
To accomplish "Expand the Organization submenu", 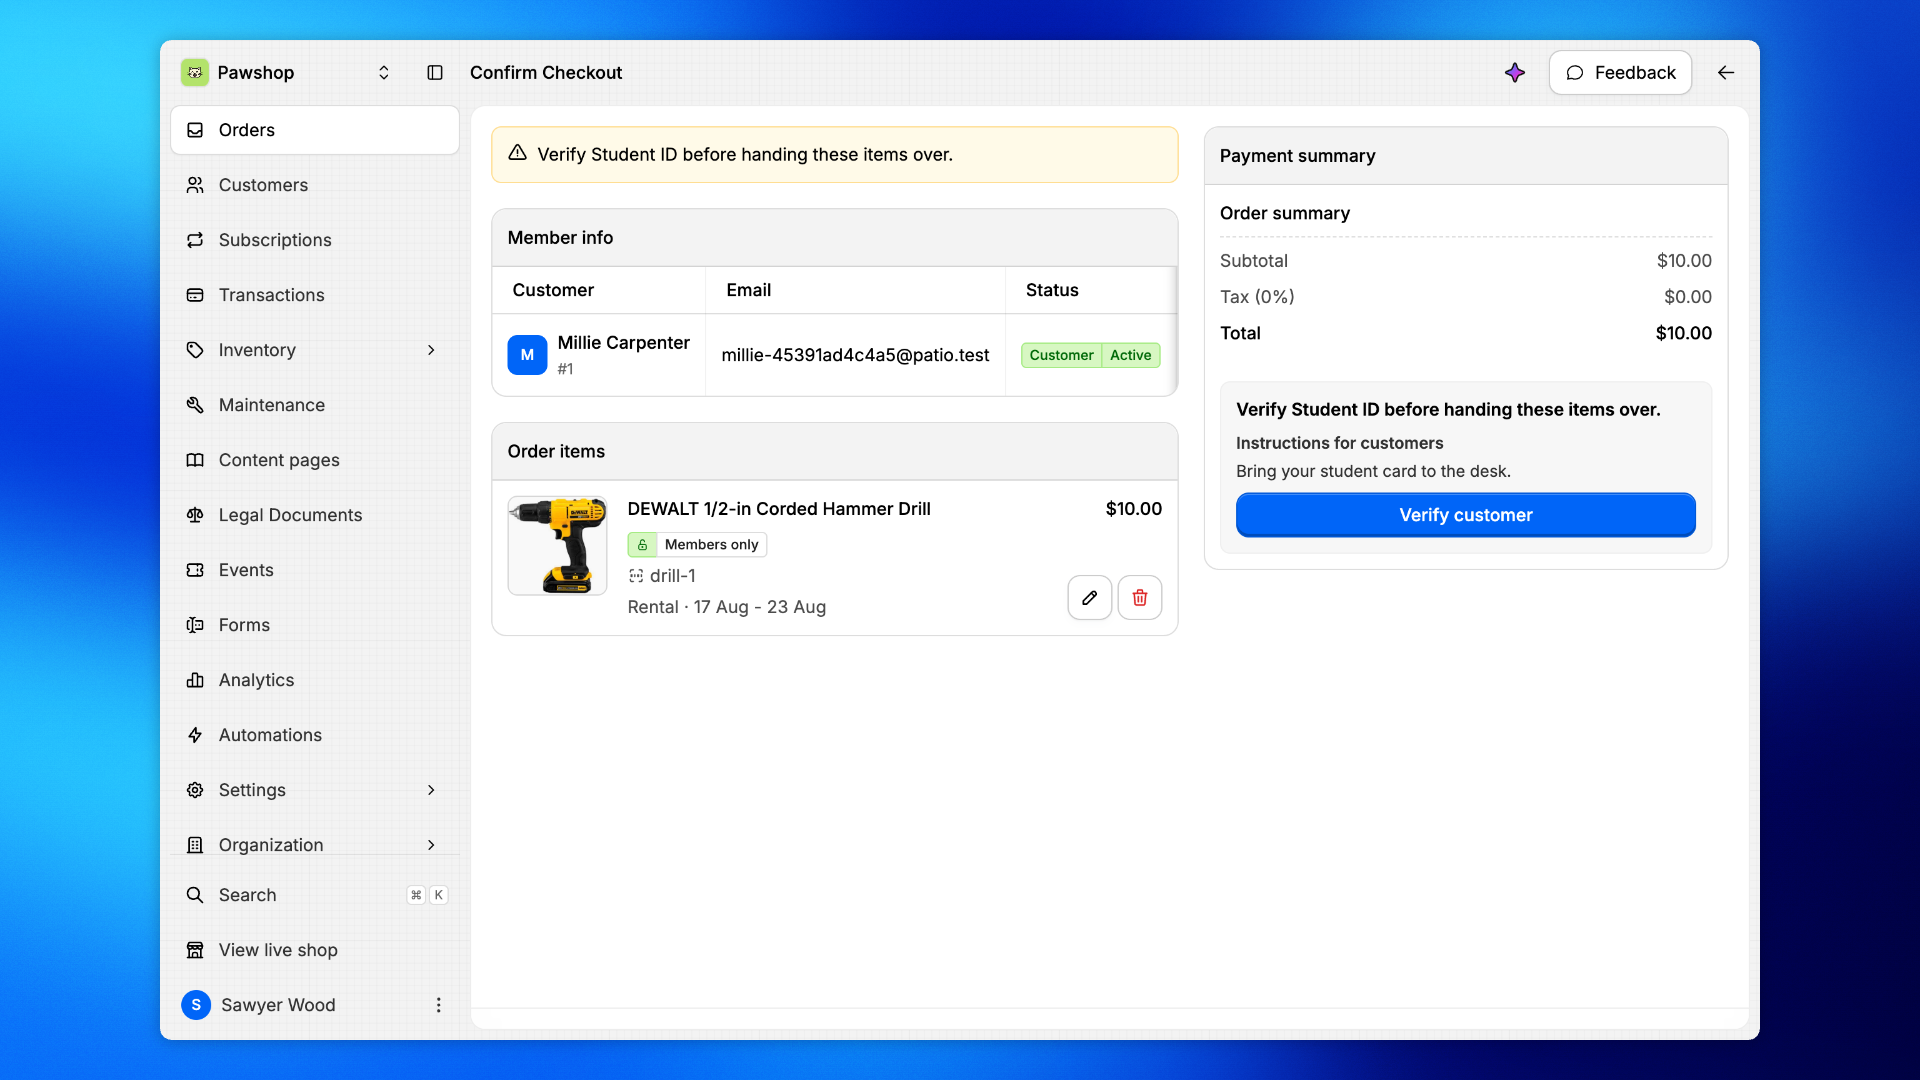I will point(431,845).
